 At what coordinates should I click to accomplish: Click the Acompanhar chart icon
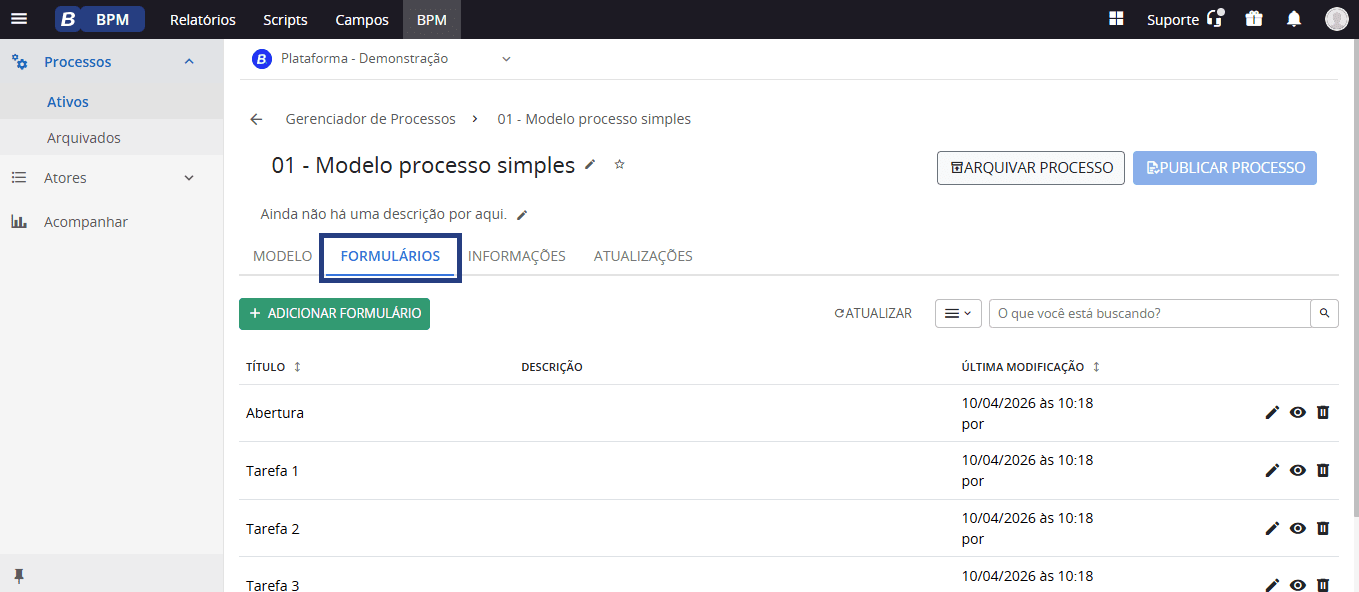coord(19,222)
